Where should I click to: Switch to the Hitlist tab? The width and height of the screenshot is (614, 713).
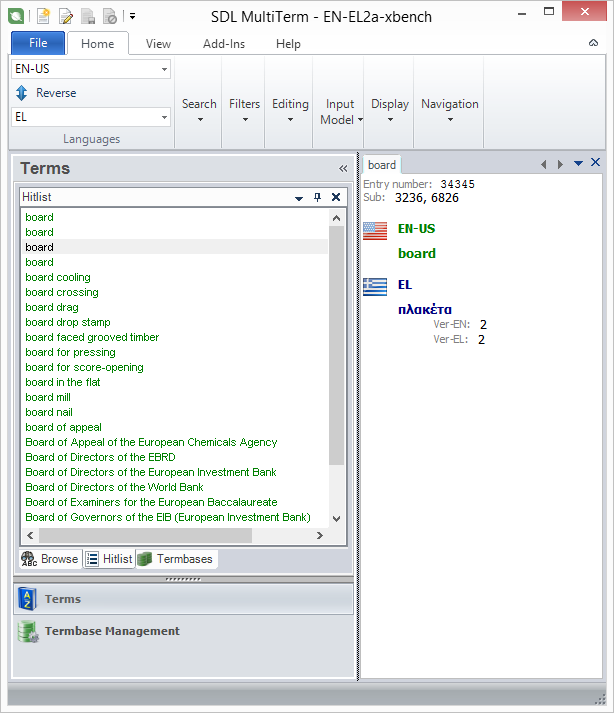point(109,559)
